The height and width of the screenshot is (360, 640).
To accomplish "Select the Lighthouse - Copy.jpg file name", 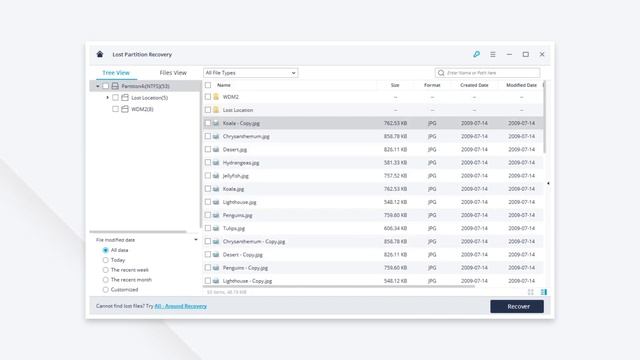I will (247, 281).
